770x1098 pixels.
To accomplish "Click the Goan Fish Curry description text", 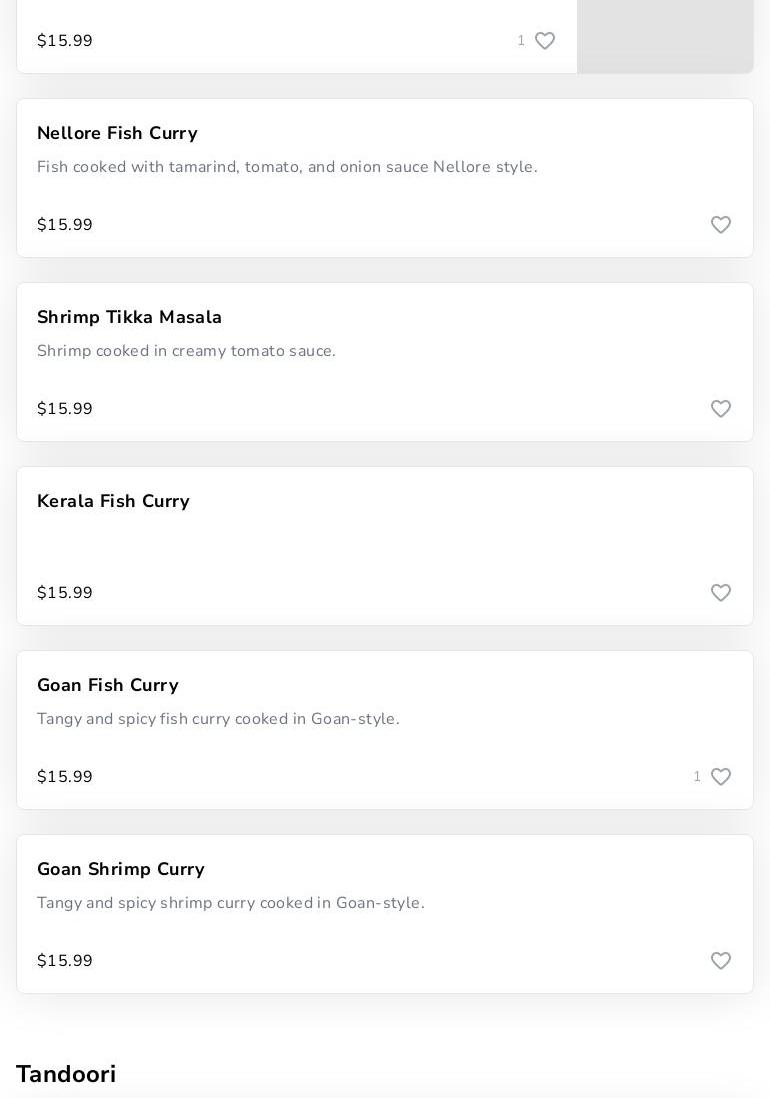I will point(218,719).
